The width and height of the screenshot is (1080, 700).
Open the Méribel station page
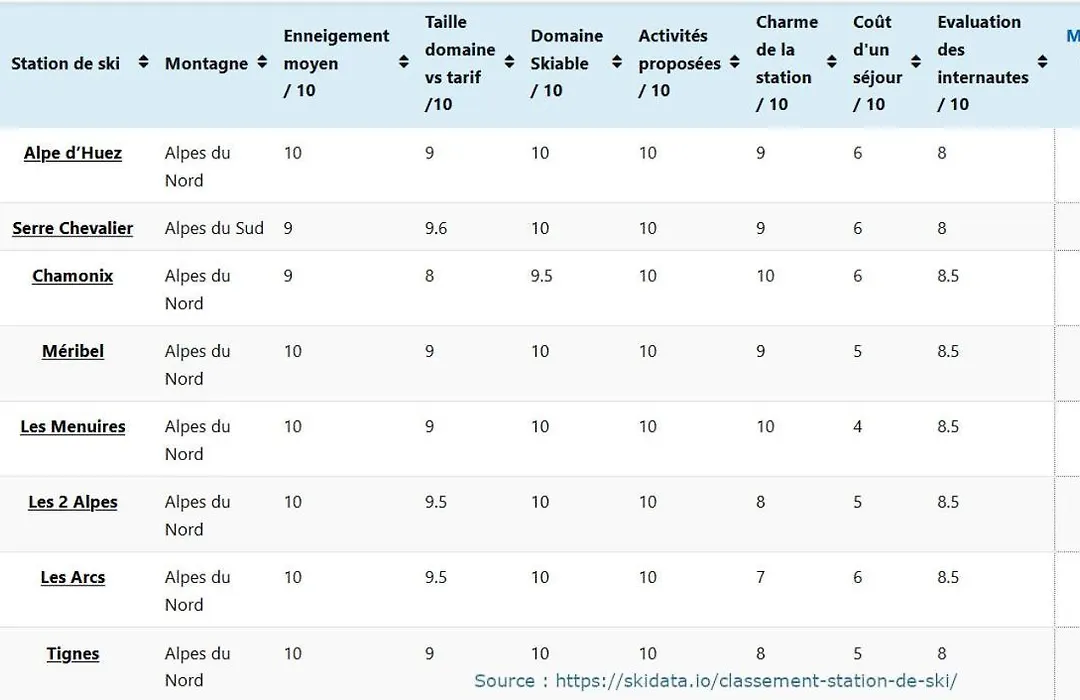click(72, 351)
